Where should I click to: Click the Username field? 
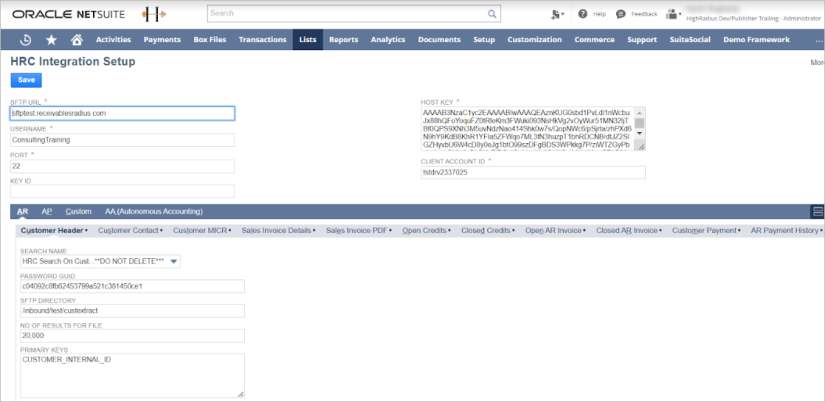click(123, 140)
